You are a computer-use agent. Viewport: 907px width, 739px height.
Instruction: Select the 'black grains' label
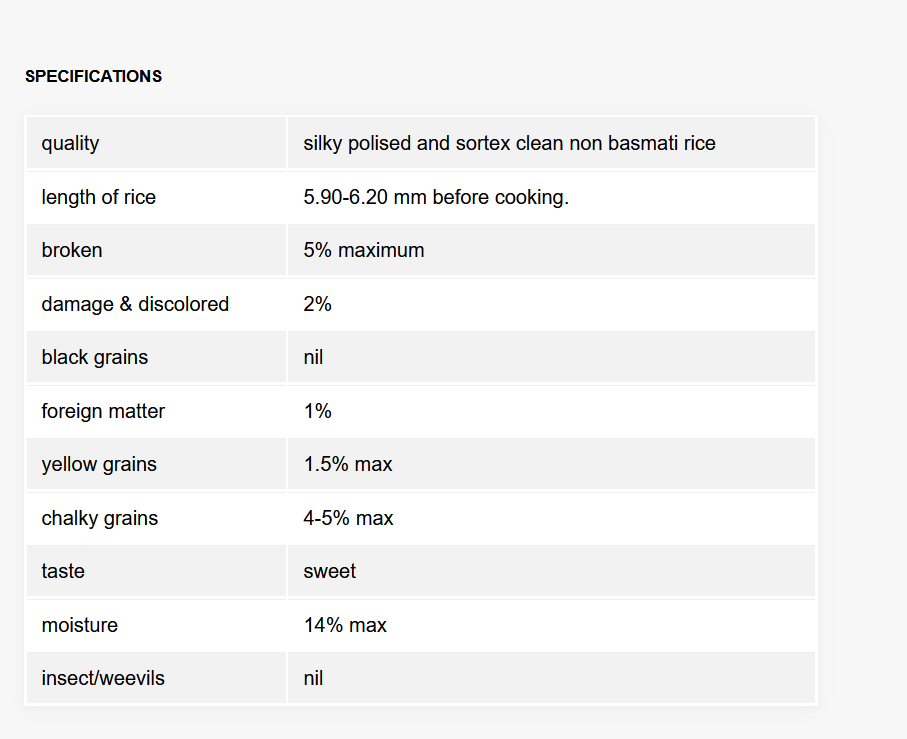95,357
